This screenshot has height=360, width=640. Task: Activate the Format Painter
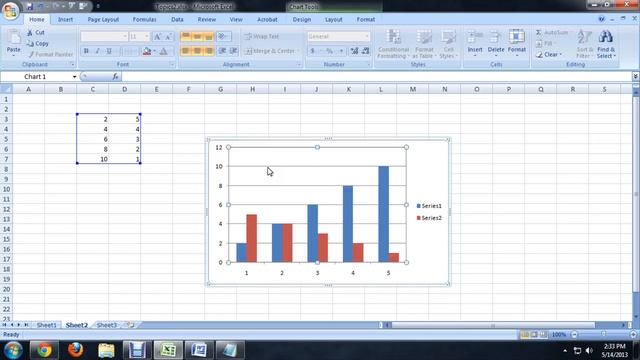point(50,54)
